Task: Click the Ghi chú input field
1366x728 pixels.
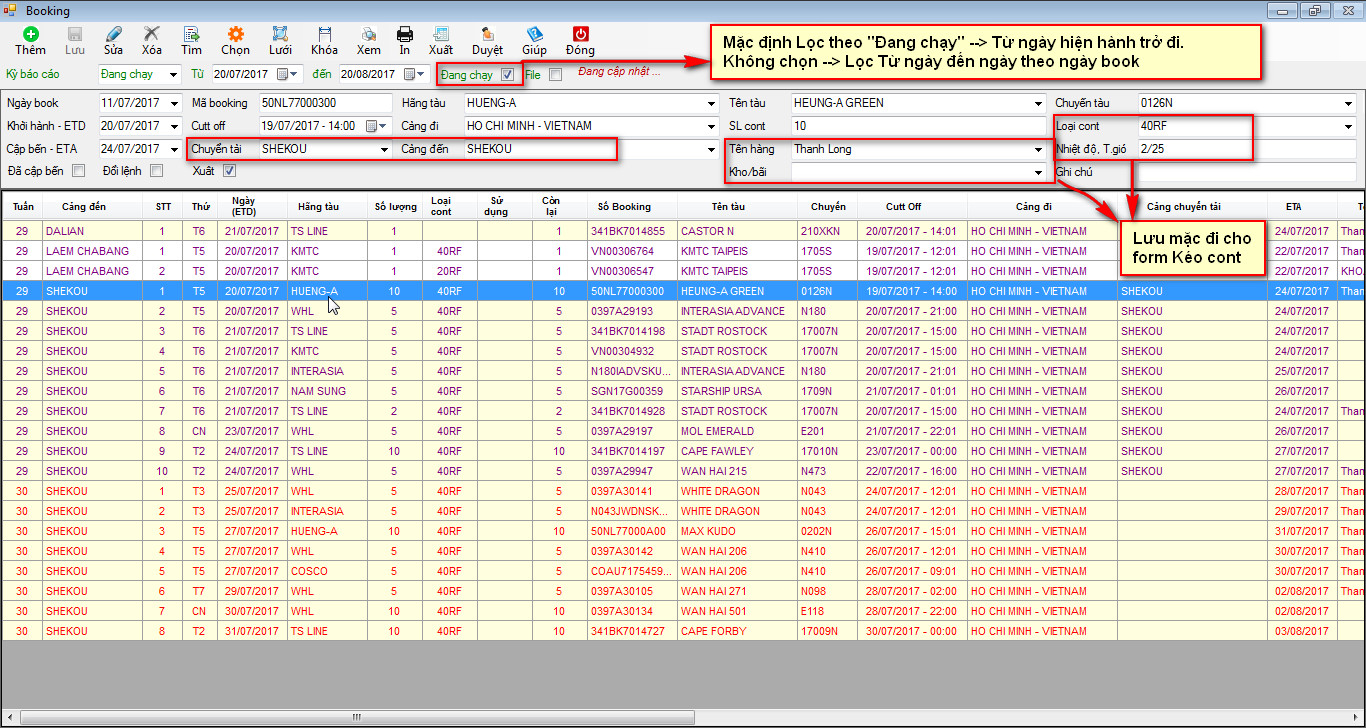Action: pyautogui.click(x=1247, y=172)
